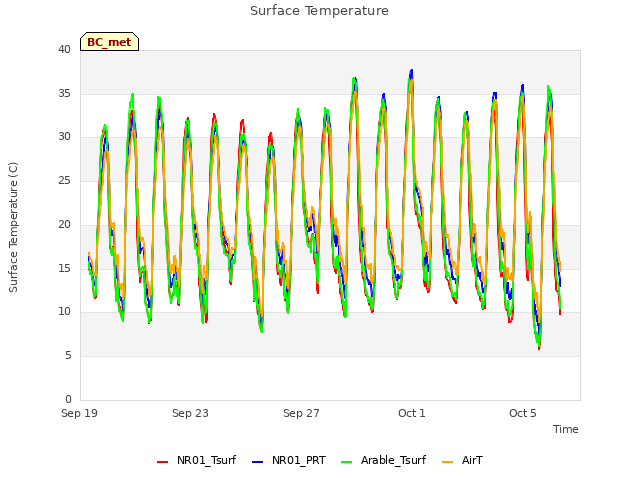Click the Sep 23 x-axis tick label
The width and height of the screenshot is (640, 480).
190,413
